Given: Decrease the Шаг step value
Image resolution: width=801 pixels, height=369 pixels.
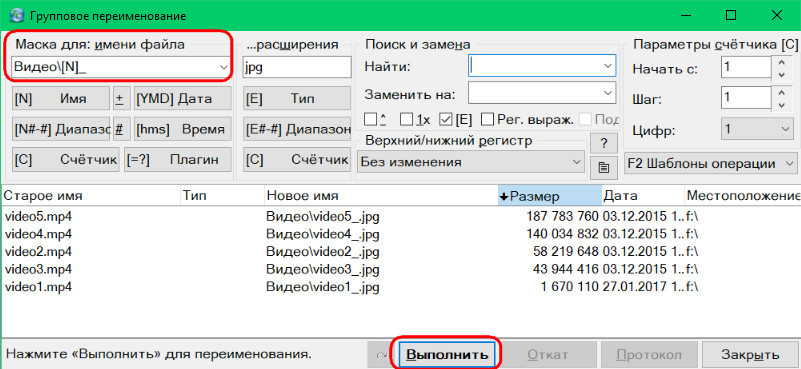Looking at the screenshot, I should coord(781,104).
